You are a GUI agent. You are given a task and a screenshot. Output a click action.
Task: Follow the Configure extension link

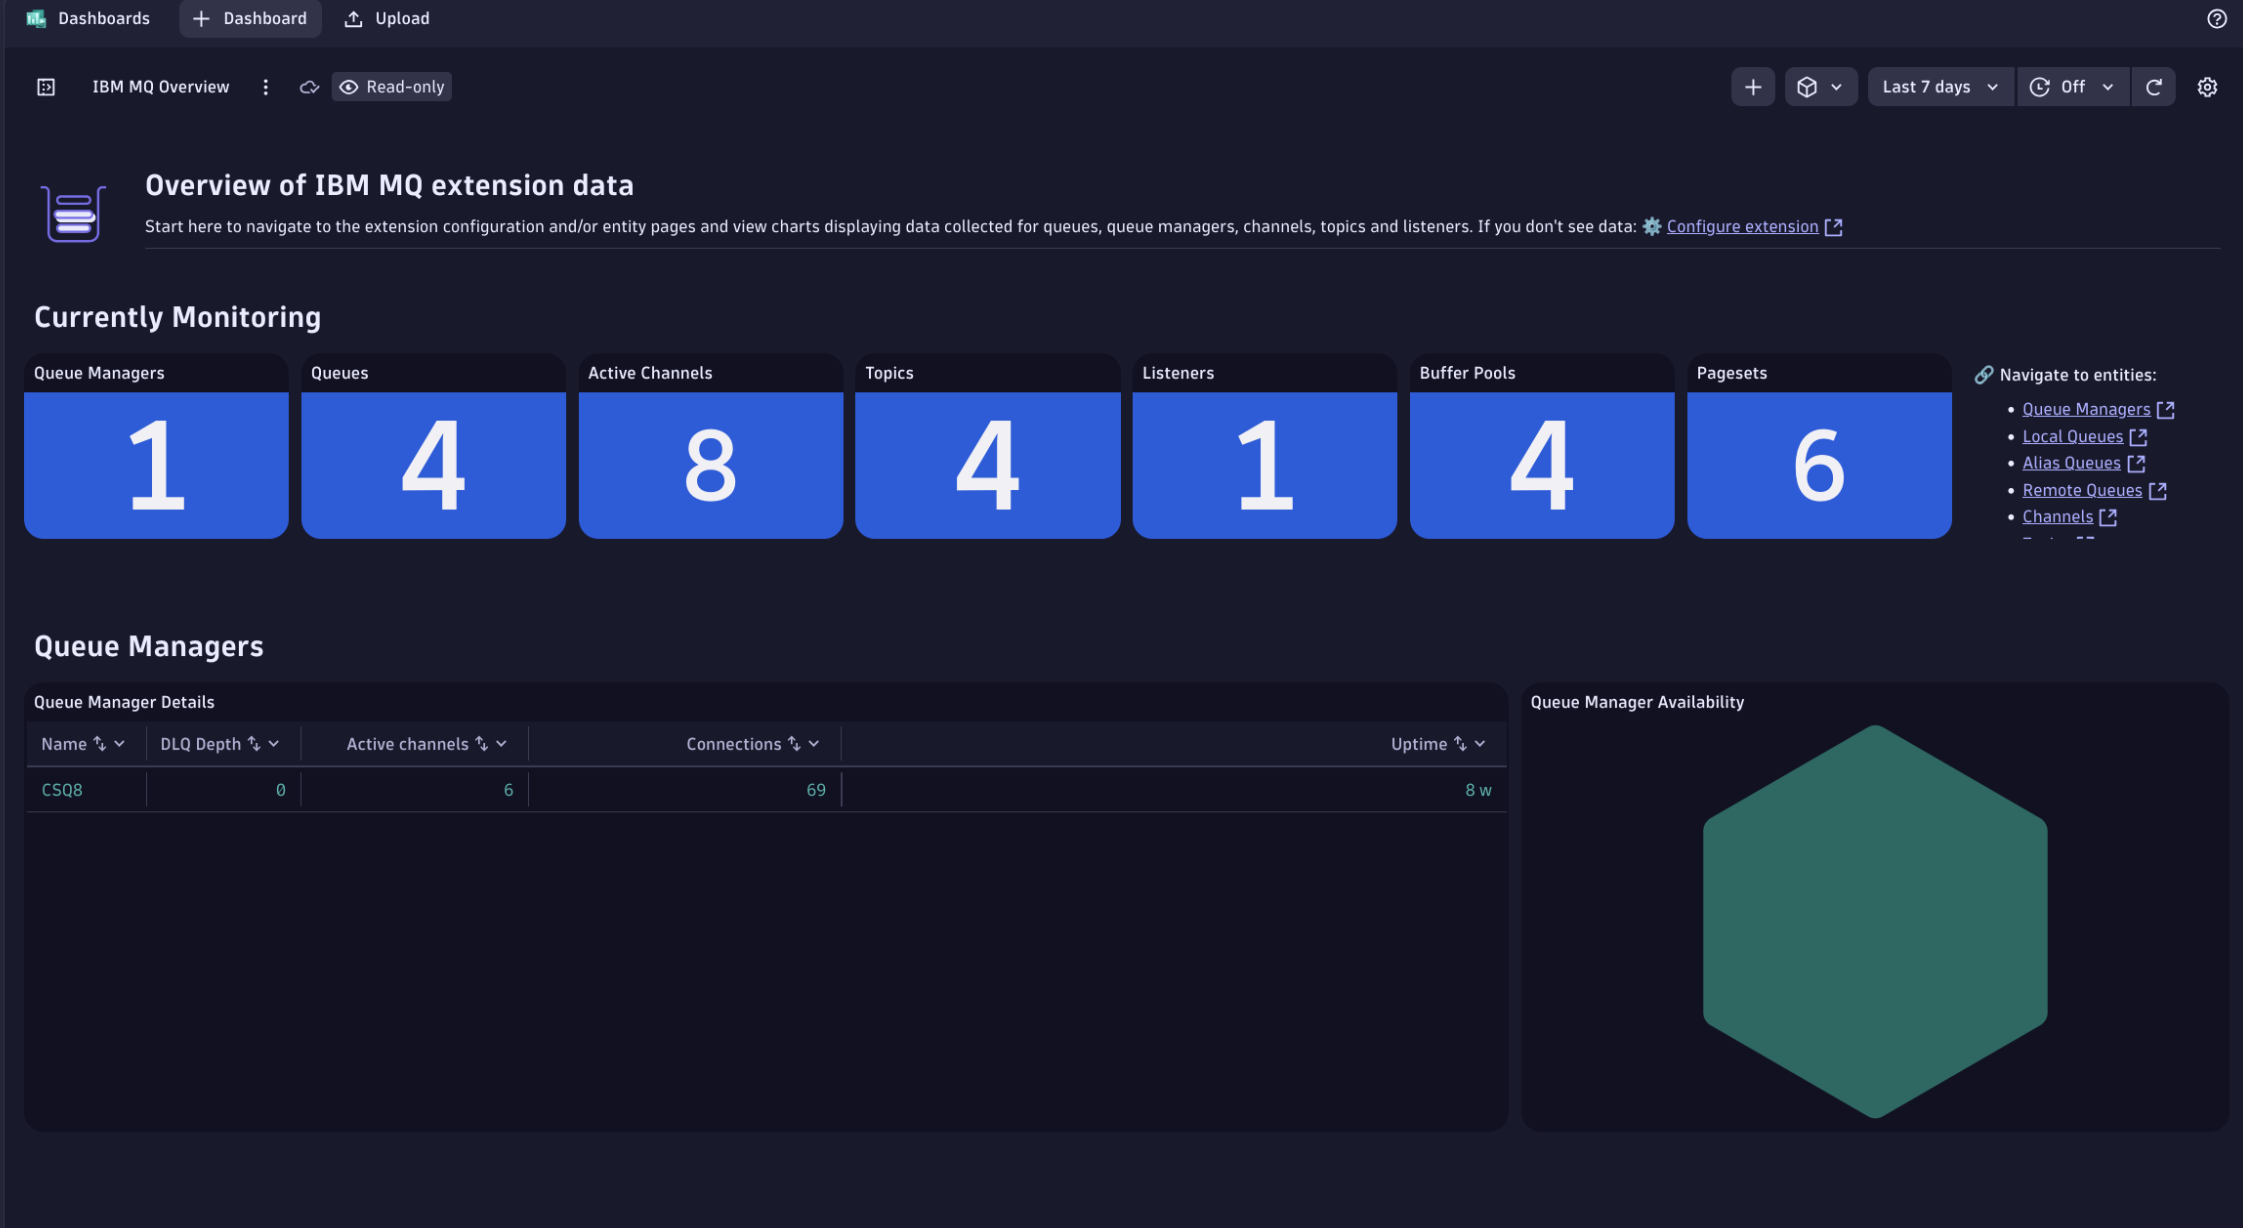pyautogui.click(x=1741, y=227)
